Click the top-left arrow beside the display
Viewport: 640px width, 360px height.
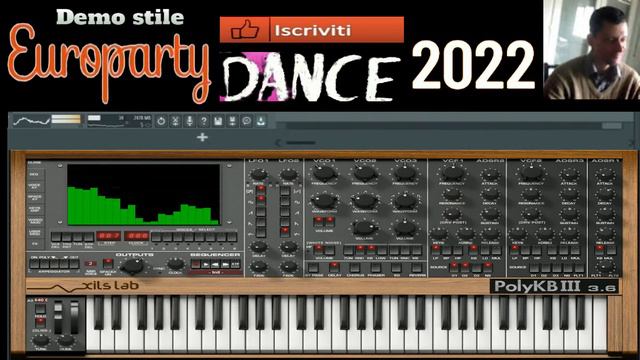60,166
